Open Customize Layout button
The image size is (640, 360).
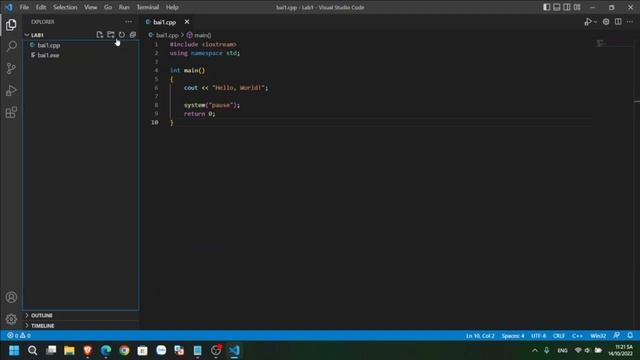coord(577,7)
